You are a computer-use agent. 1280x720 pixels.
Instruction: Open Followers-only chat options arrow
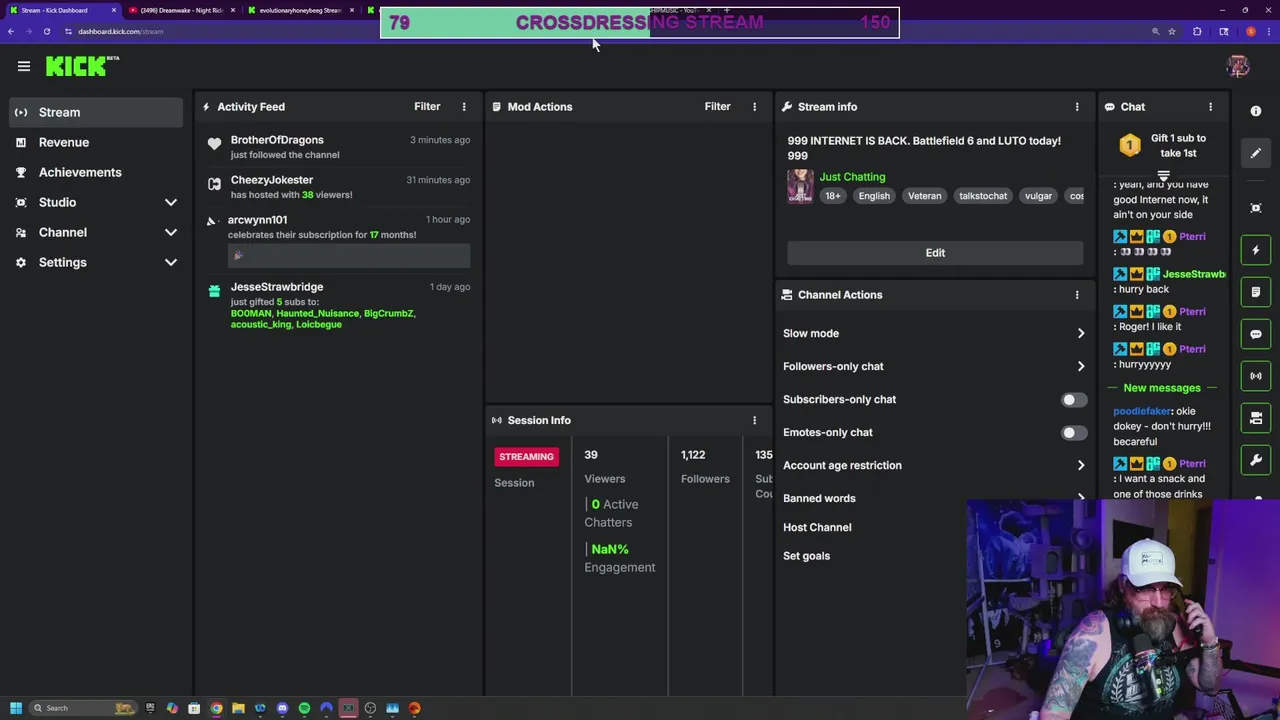(x=1080, y=366)
